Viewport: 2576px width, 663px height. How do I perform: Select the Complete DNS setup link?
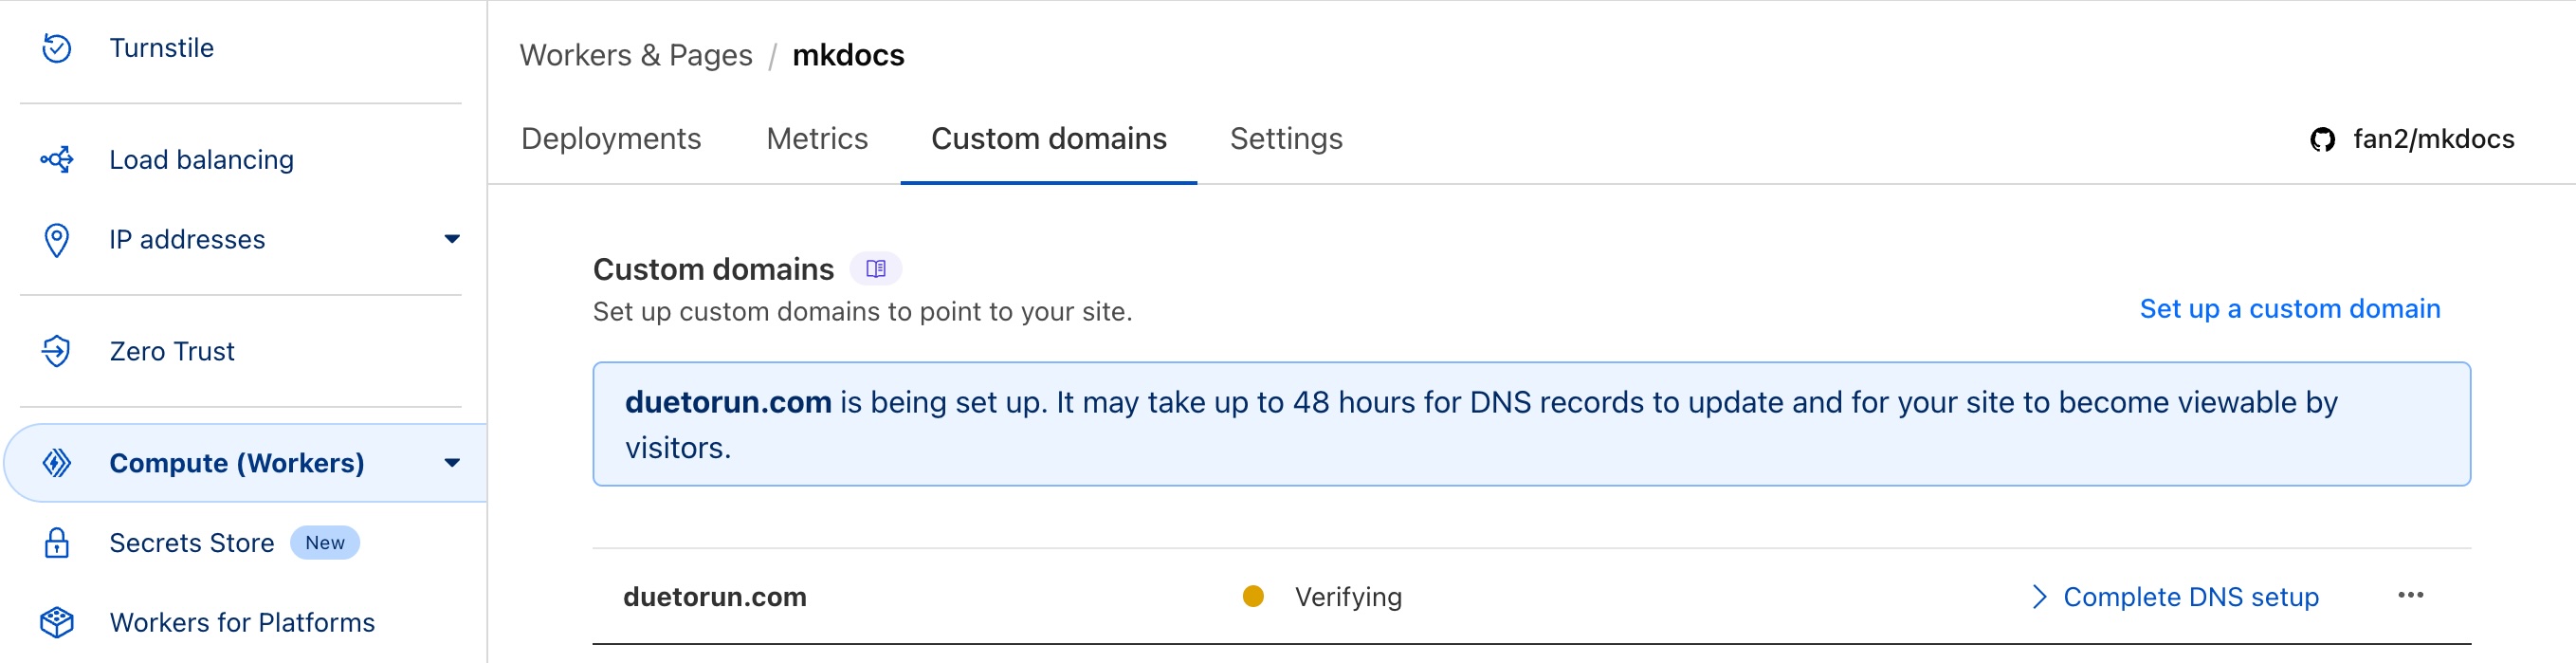tap(2190, 596)
